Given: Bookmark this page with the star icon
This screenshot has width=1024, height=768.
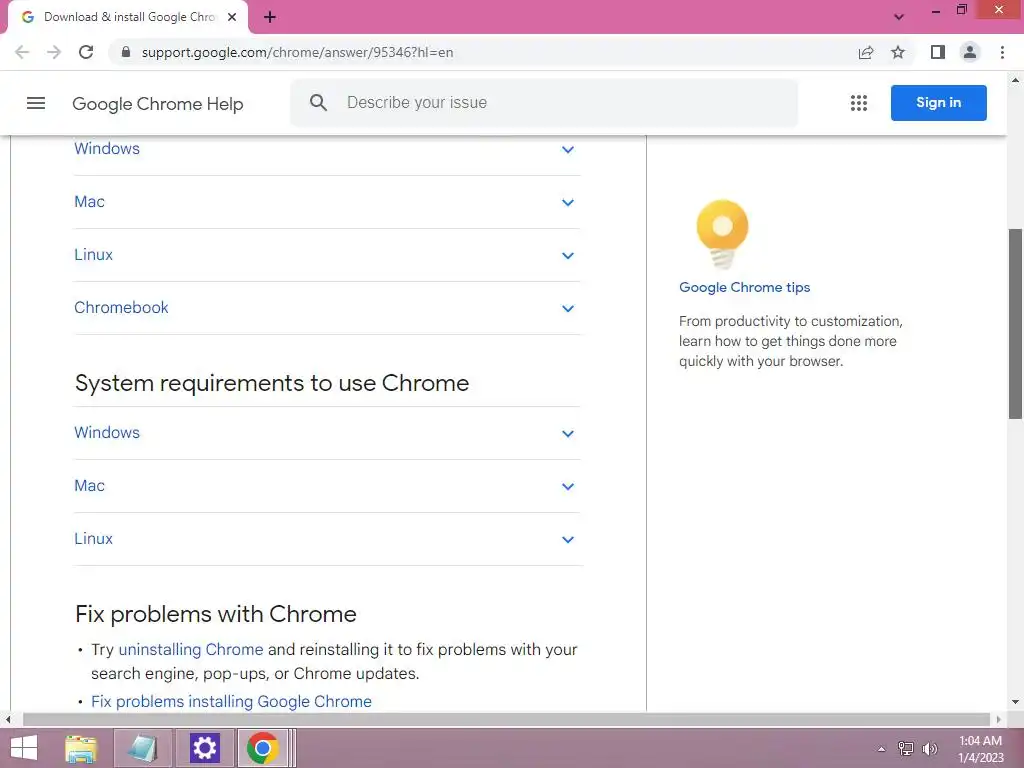Looking at the screenshot, I should 898,52.
